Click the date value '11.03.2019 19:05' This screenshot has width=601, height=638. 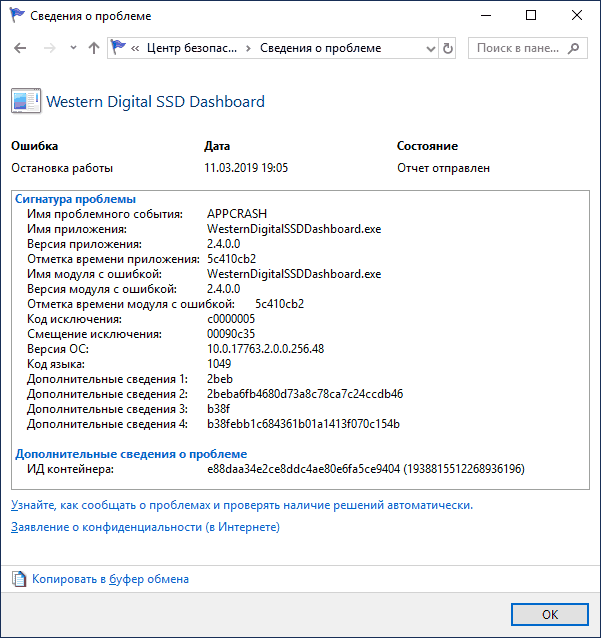[x=246, y=168]
